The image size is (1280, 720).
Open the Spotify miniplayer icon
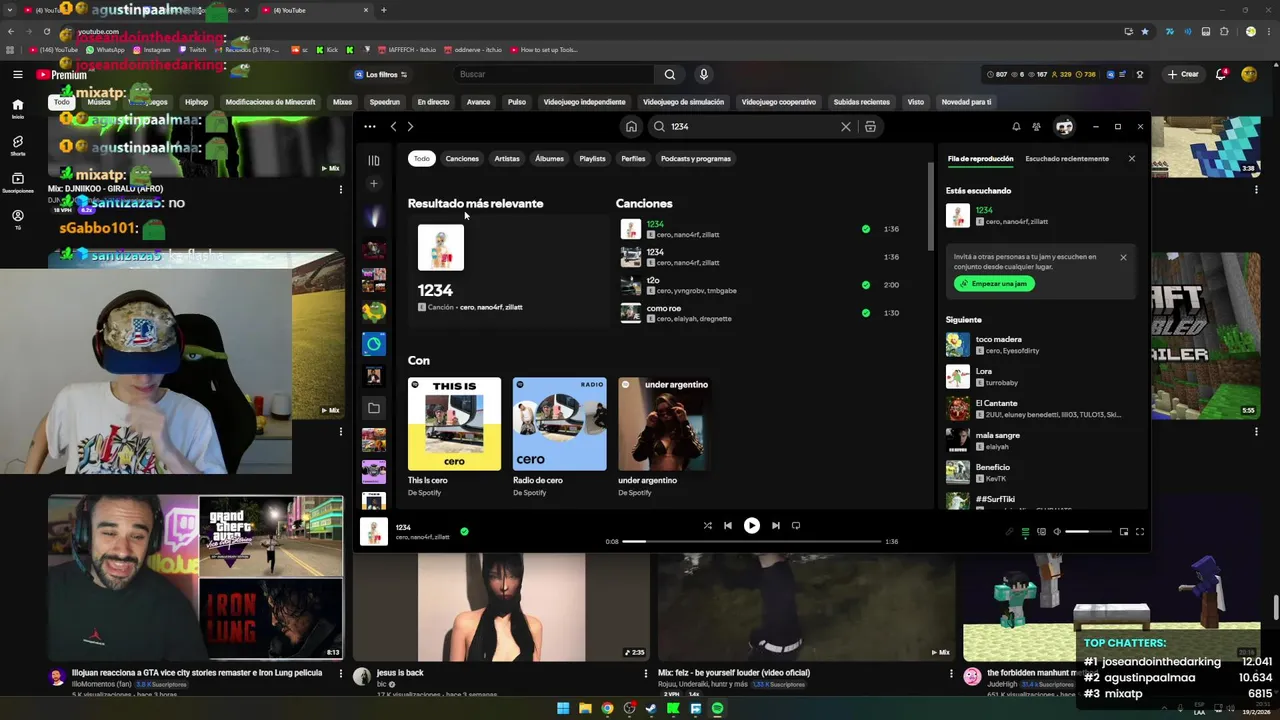1124,532
